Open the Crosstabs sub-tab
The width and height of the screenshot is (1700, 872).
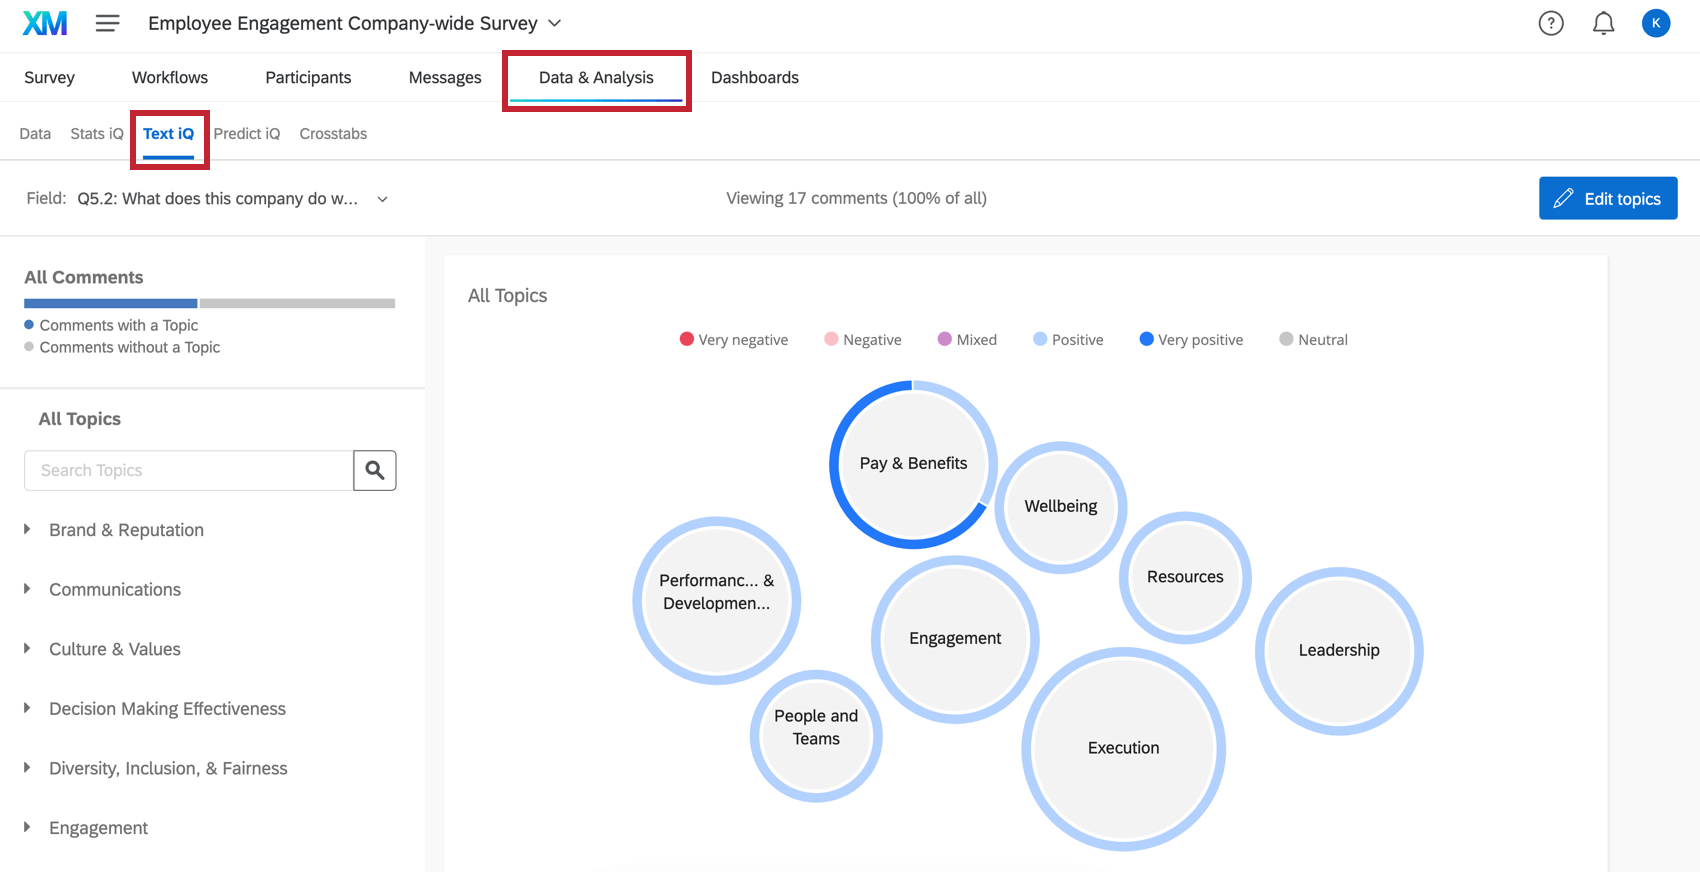click(x=333, y=133)
